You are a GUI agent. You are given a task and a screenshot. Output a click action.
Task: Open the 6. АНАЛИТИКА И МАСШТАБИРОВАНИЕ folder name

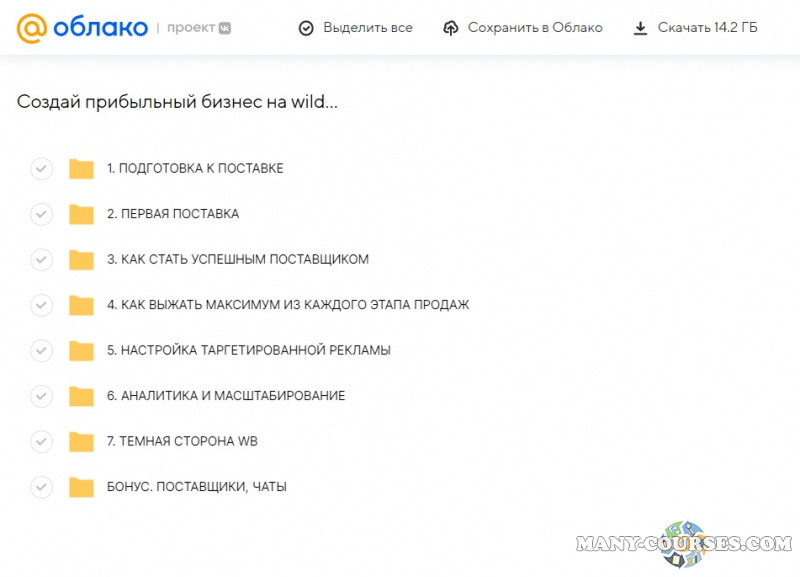coord(226,396)
